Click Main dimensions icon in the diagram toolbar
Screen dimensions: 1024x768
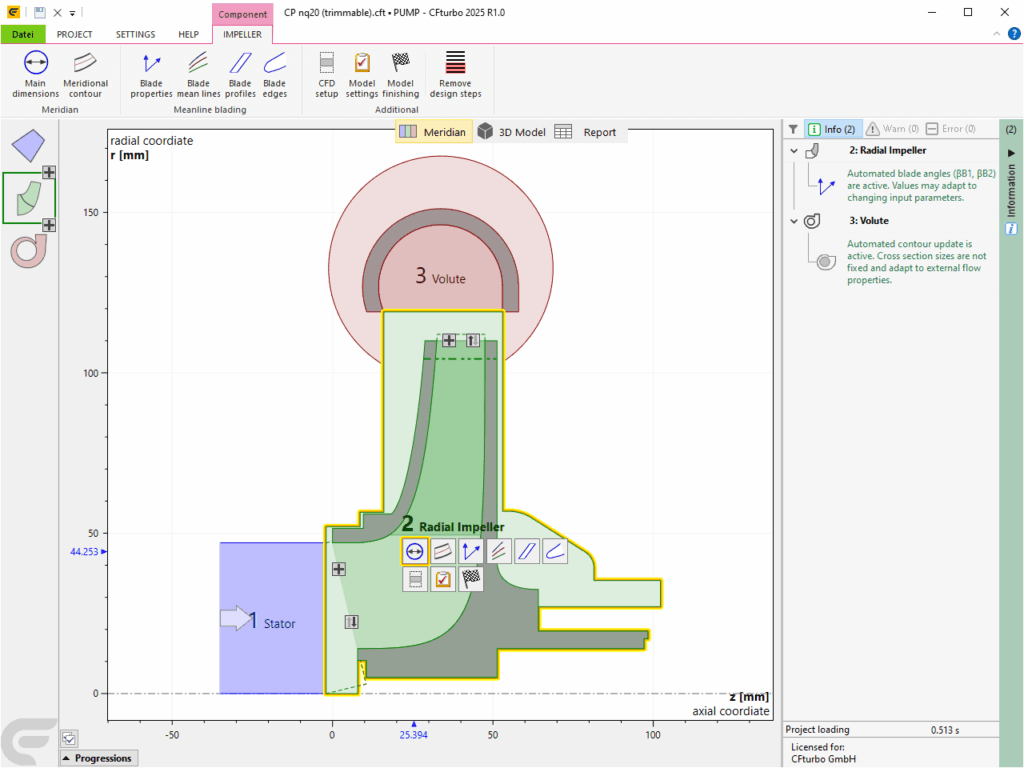(415, 552)
